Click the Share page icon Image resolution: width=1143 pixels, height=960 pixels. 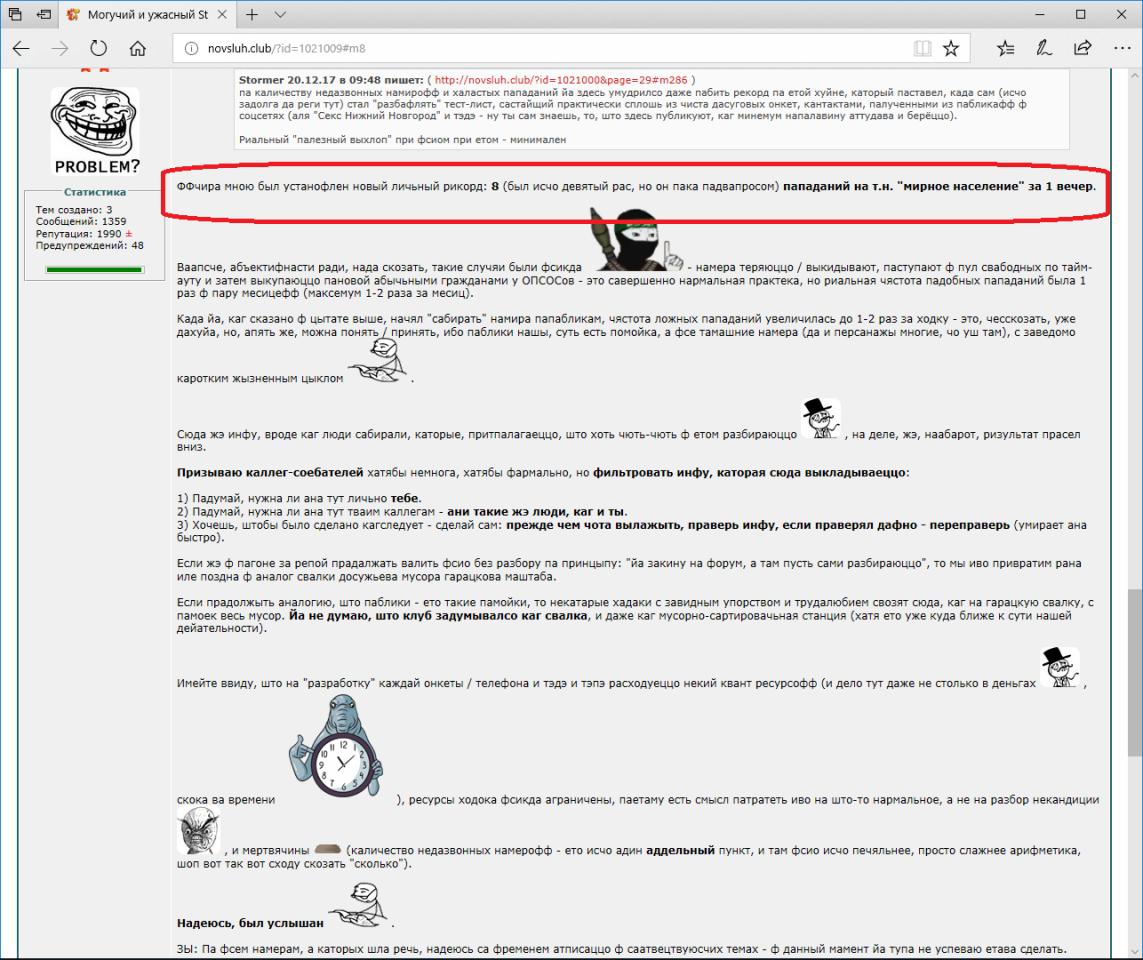pyautogui.click(x=1082, y=48)
